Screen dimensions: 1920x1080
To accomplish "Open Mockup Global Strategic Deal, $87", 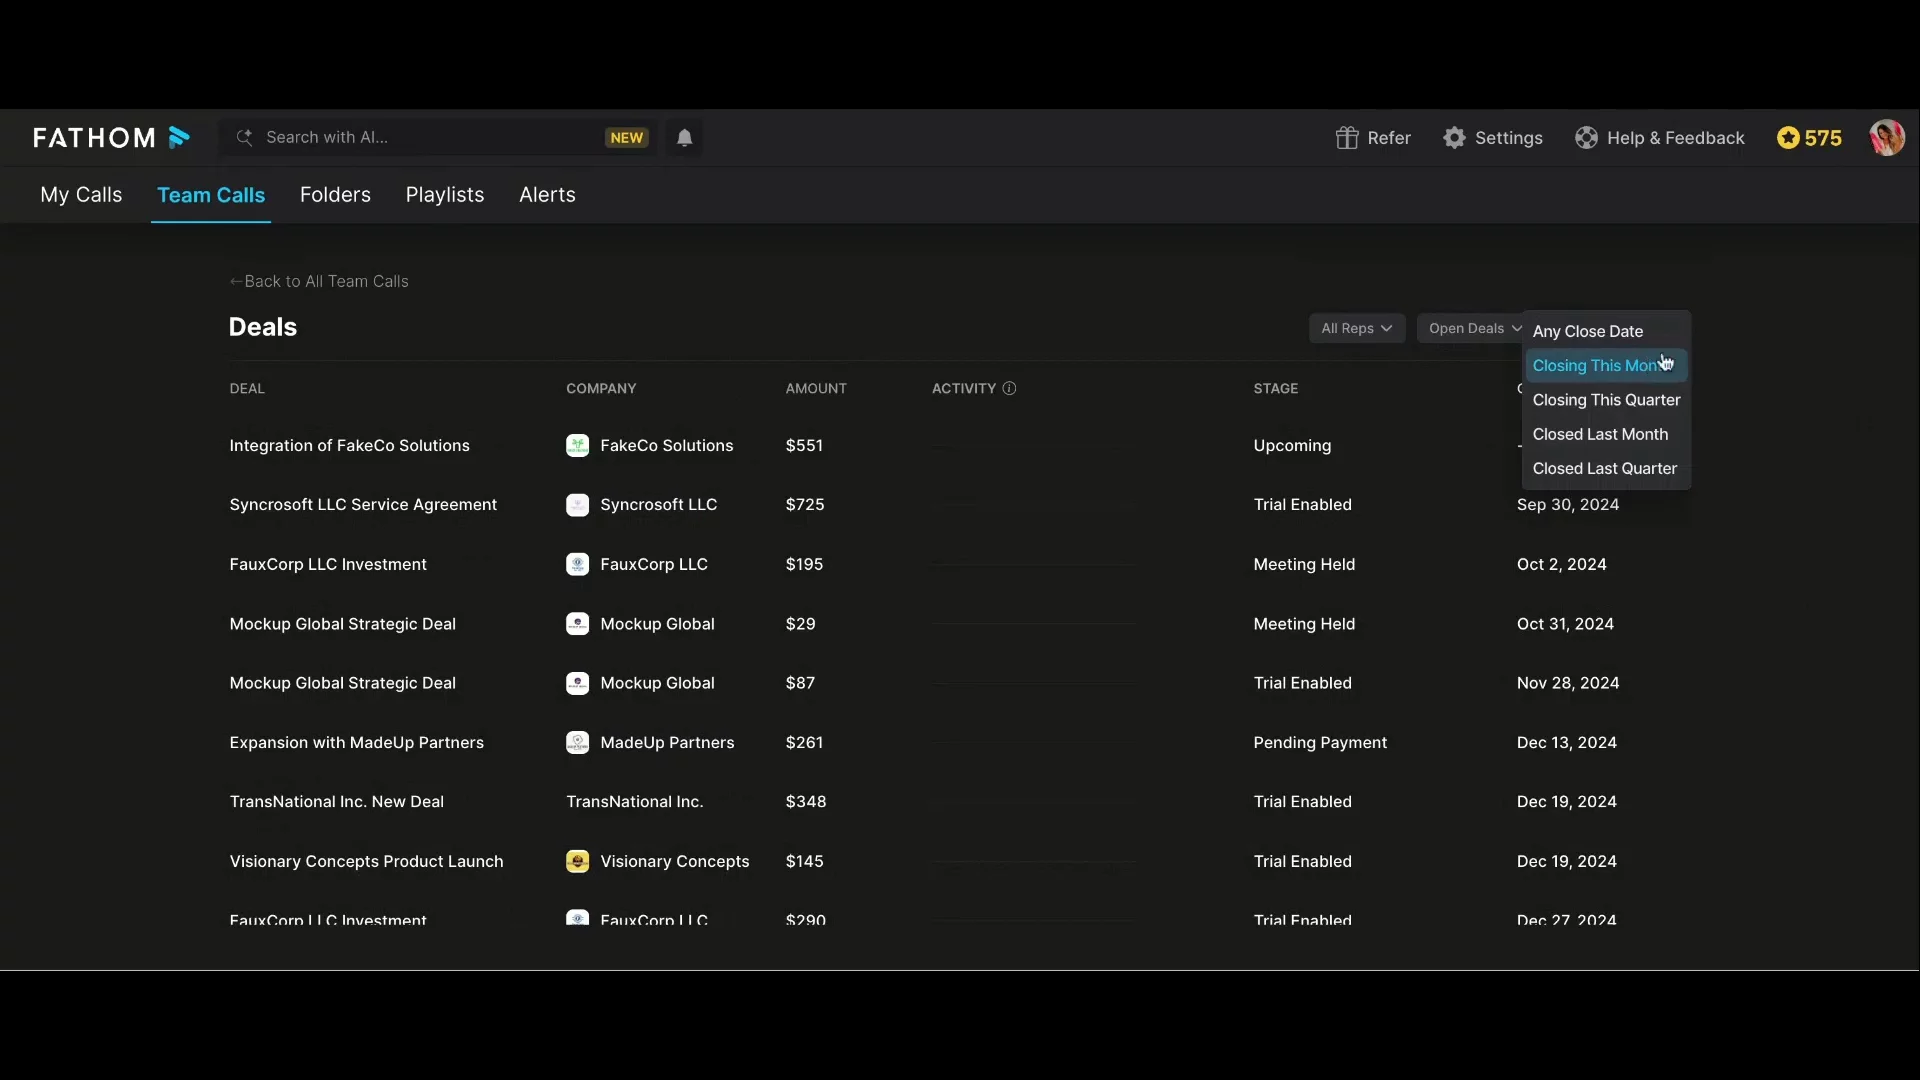I will tap(342, 683).
